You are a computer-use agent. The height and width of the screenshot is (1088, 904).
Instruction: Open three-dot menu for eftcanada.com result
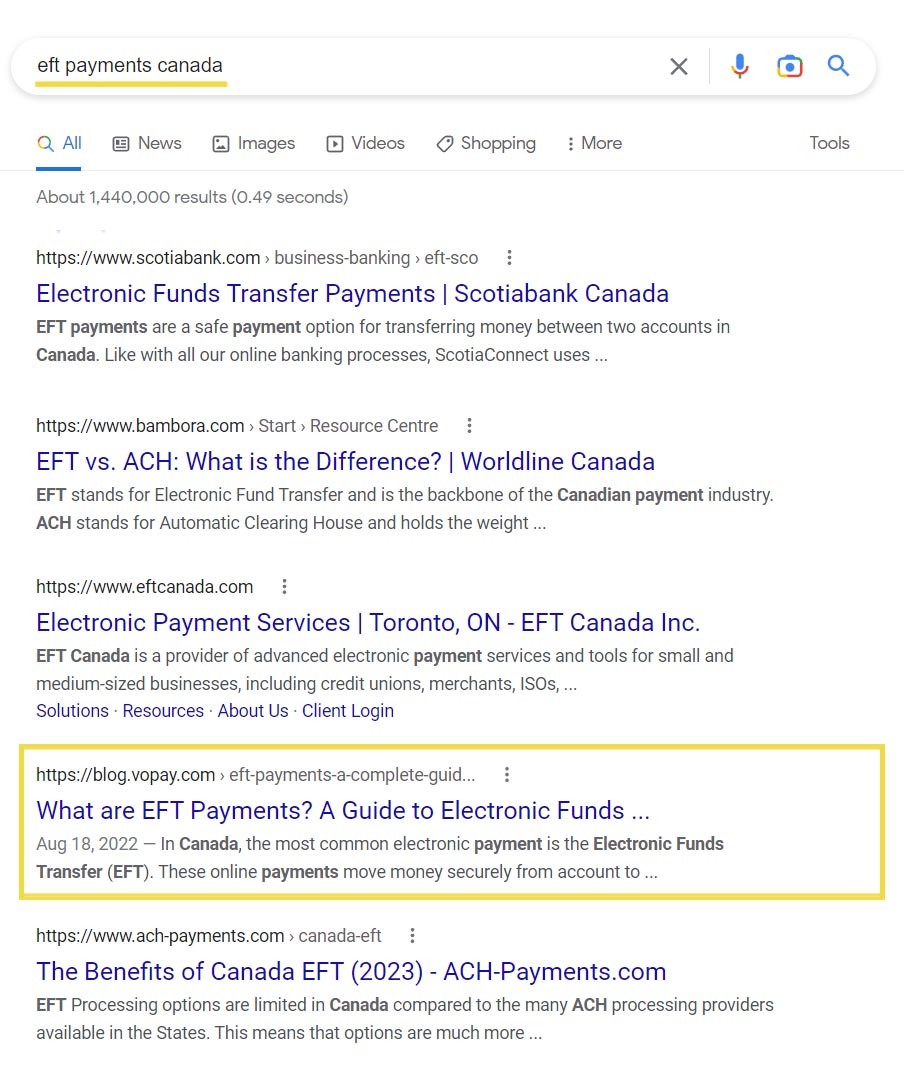click(284, 587)
